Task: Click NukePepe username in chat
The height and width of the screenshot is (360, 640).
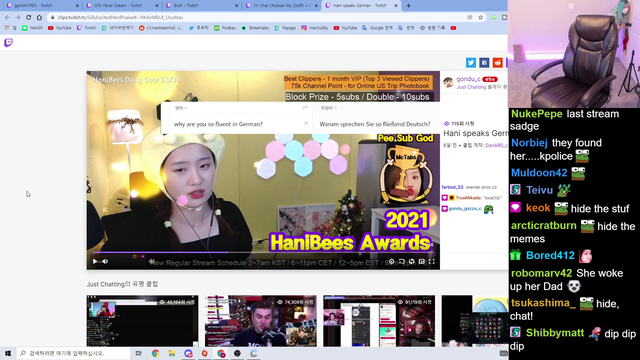Action: pyautogui.click(x=536, y=114)
